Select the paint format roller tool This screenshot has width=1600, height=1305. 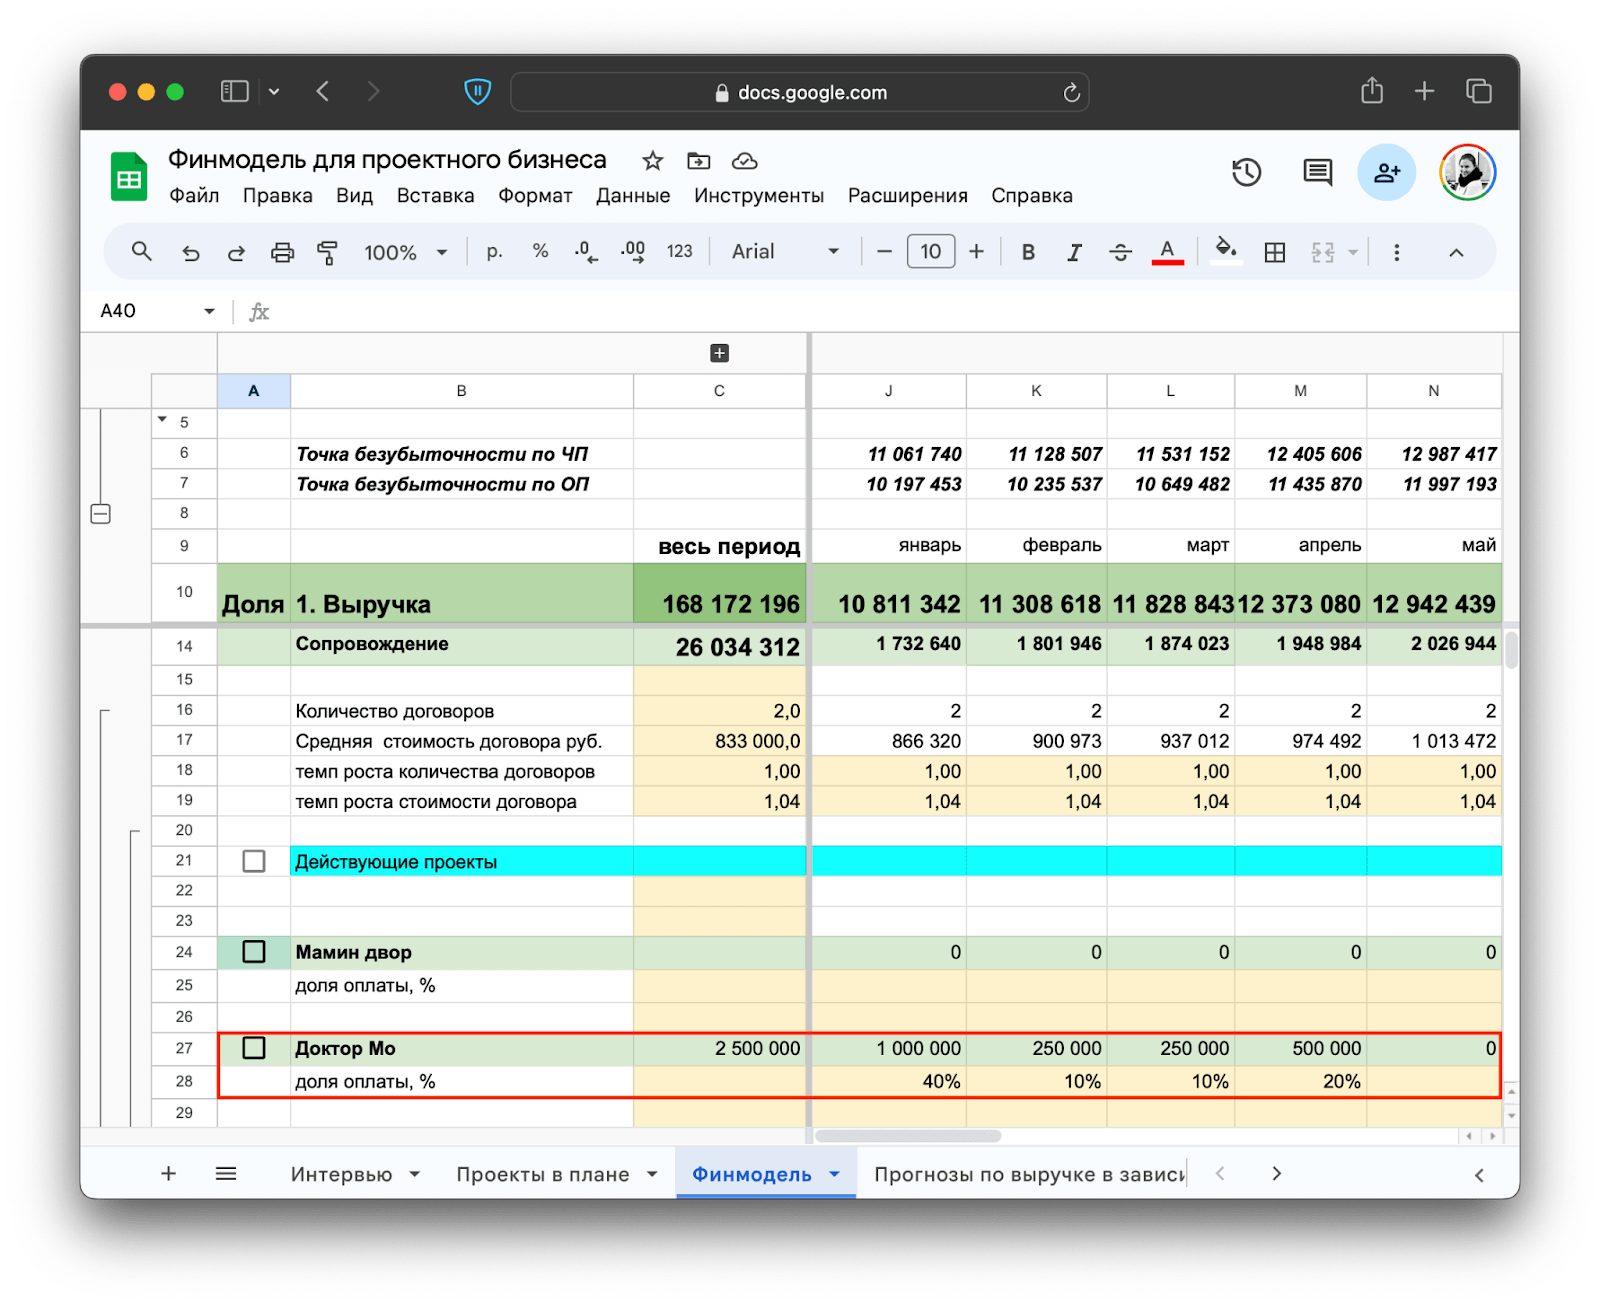(327, 253)
